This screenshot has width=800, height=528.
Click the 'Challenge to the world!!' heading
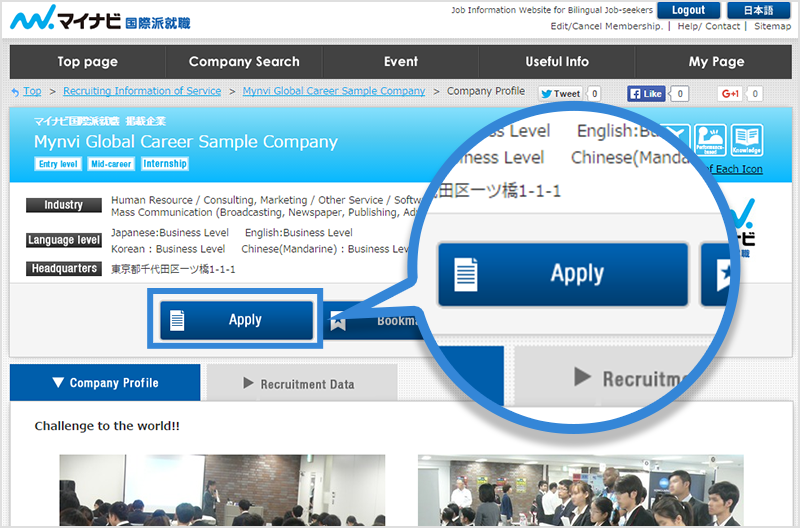(107, 426)
